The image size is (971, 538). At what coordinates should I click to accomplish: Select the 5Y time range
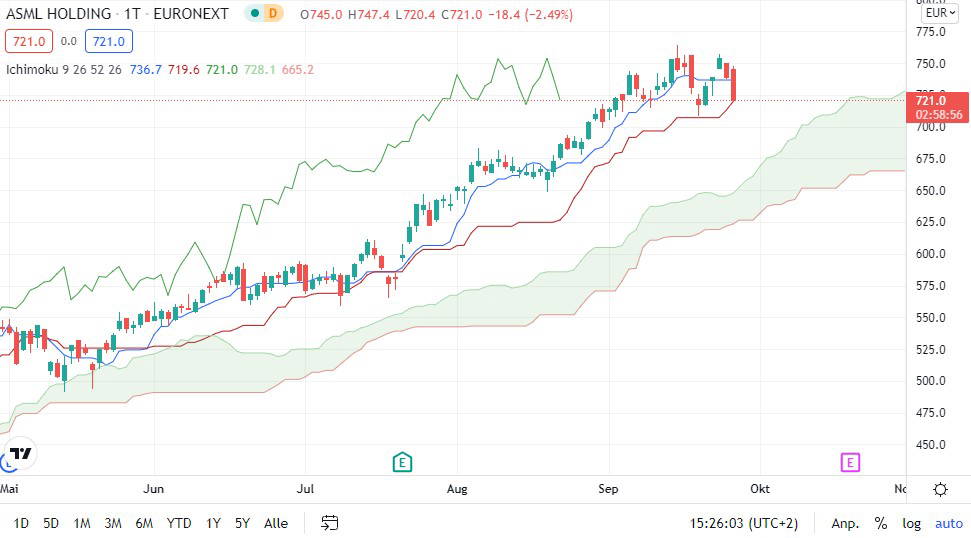coord(242,523)
